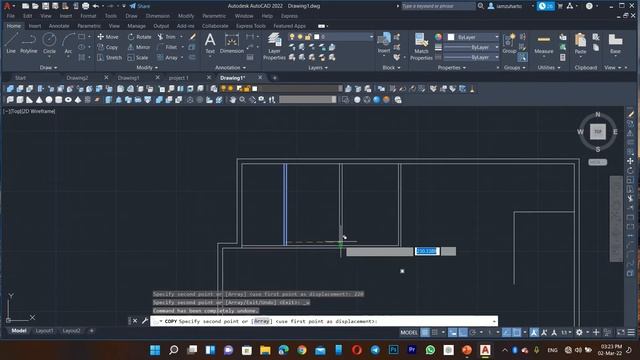This screenshot has height=360, width=640.
Task: Add a new drawing tab
Action: (x=275, y=78)
